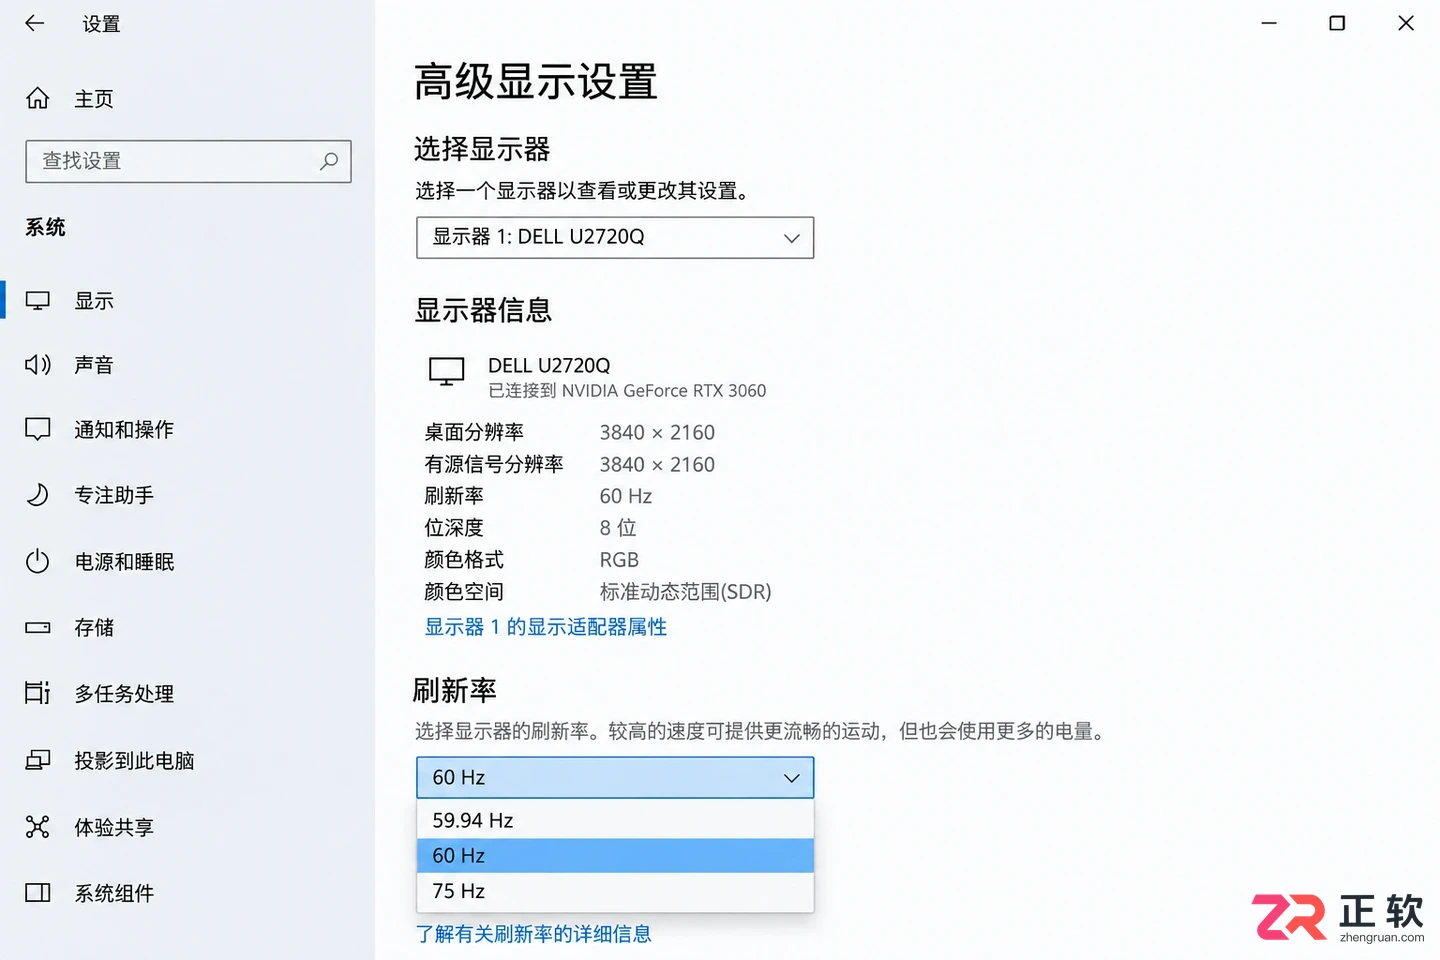This screenshot has height=960, width=1440.
Task: Open the 显示器 1: DELL U2720Q dropdown
Action: point(615,238)
